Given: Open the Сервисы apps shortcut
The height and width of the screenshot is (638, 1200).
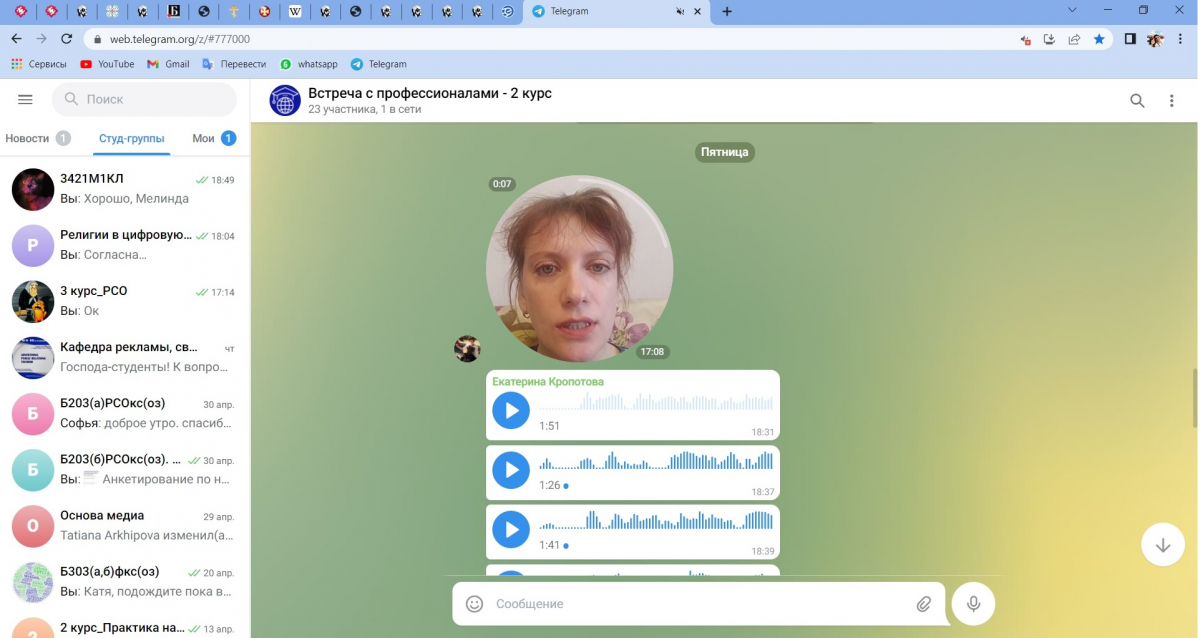Looking at the screenshot, I should click(39, 64).
